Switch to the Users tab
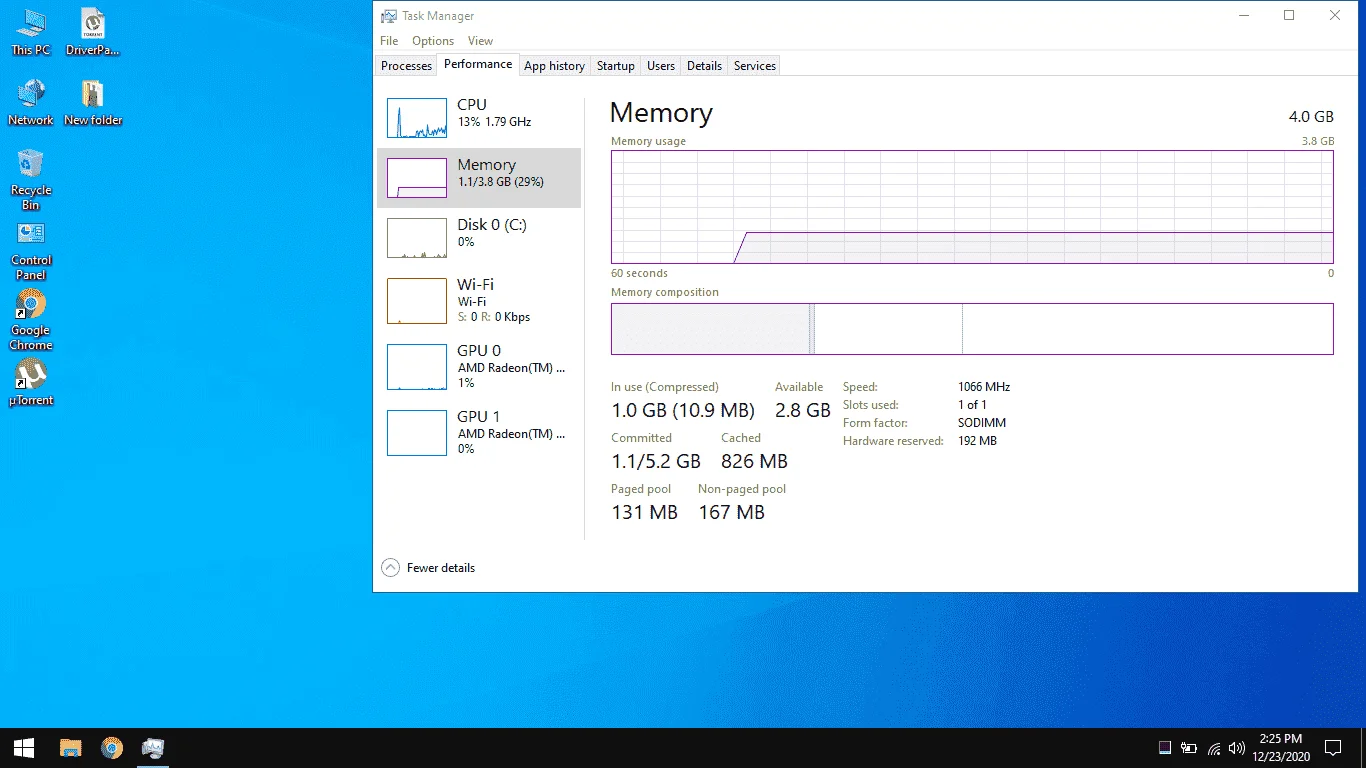 point(661,66)
